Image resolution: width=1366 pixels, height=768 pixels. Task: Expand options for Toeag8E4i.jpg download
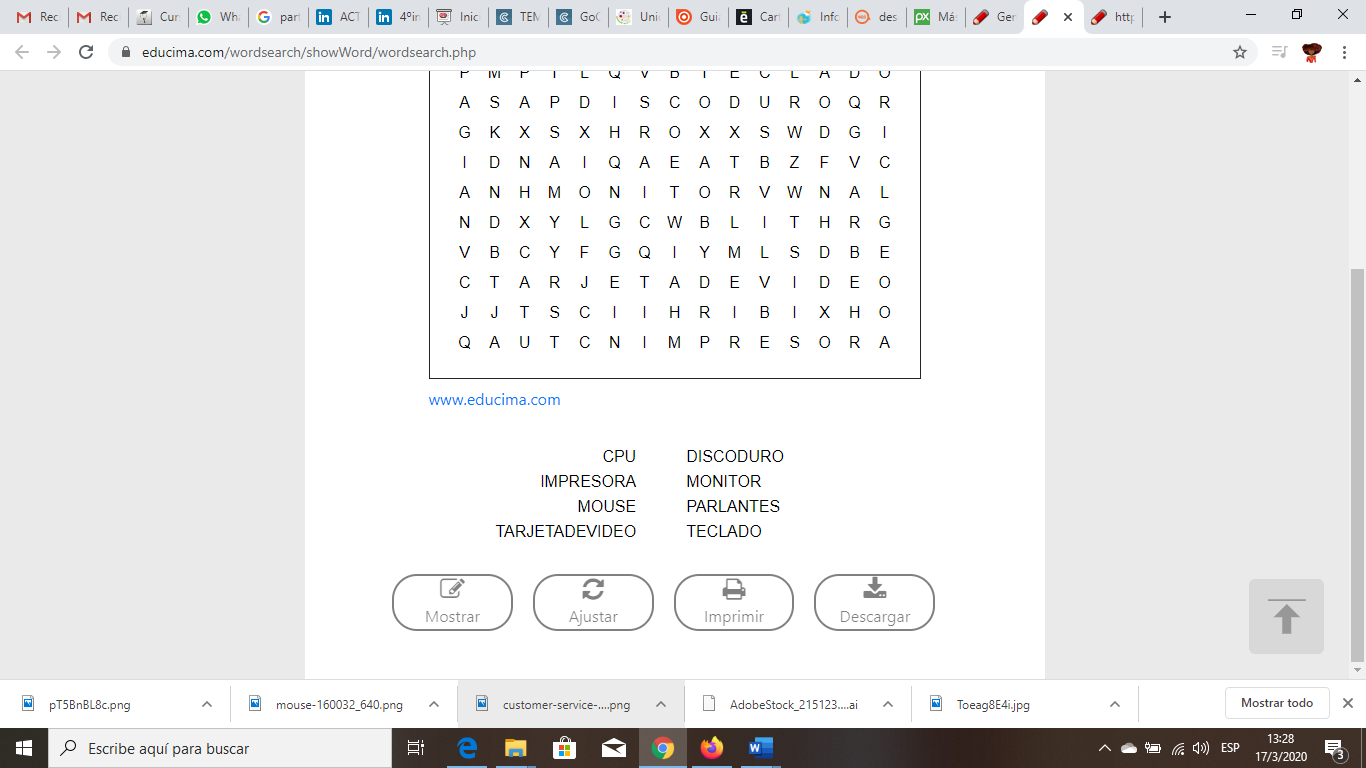(x=1115, y=704)
